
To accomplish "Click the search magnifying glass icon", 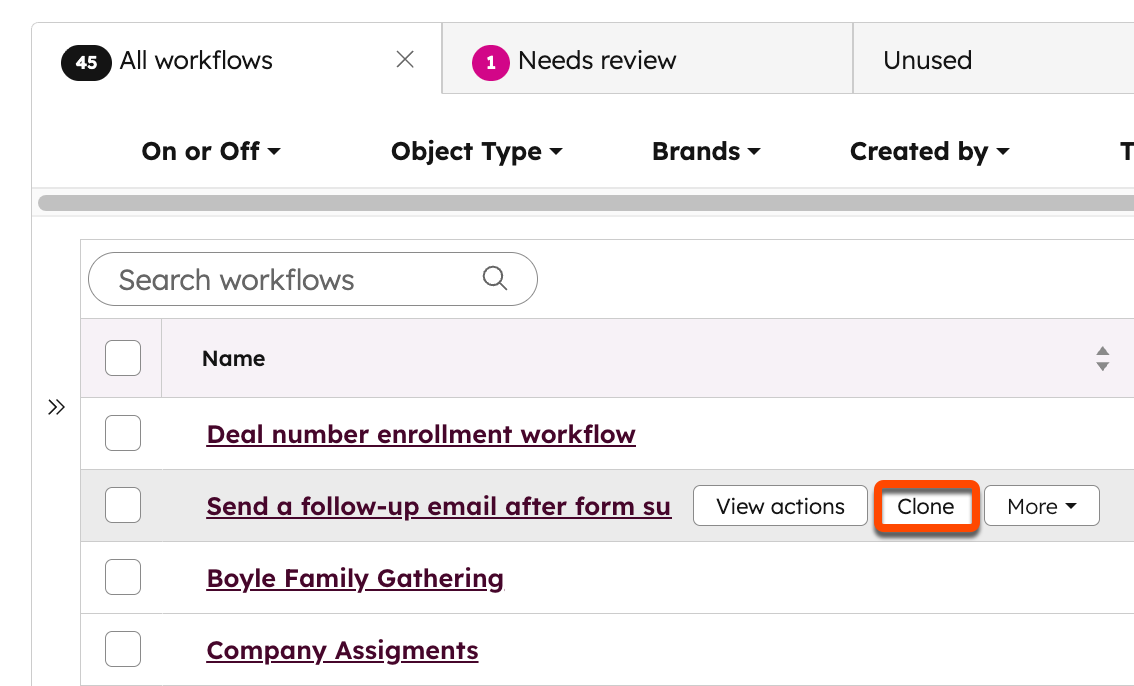I will pos(495,279).
